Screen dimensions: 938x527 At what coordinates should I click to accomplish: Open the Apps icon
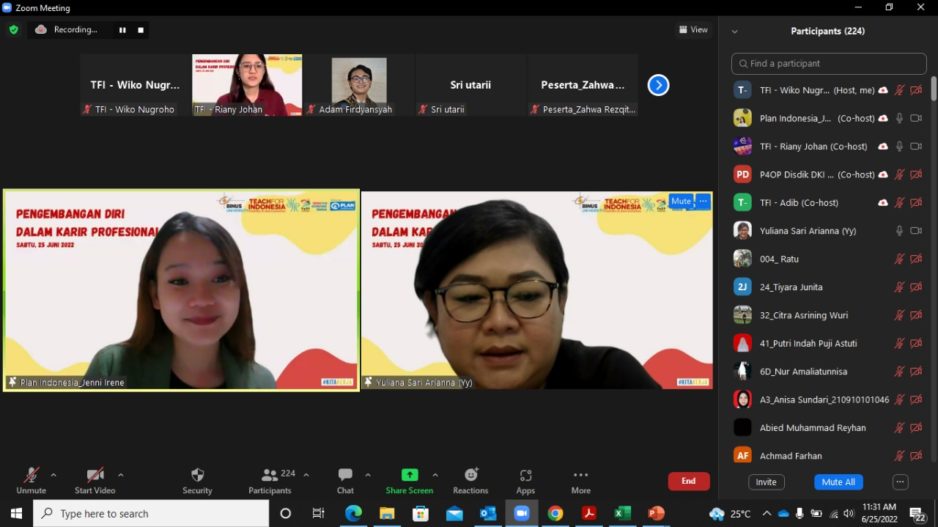[x=525, y=475]
